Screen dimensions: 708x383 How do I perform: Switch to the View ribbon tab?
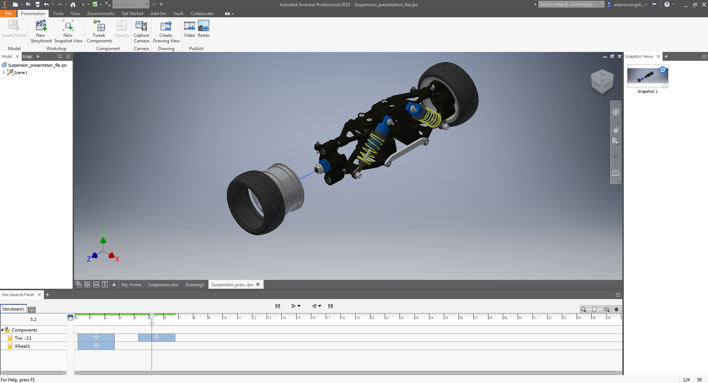pos(75,14)
